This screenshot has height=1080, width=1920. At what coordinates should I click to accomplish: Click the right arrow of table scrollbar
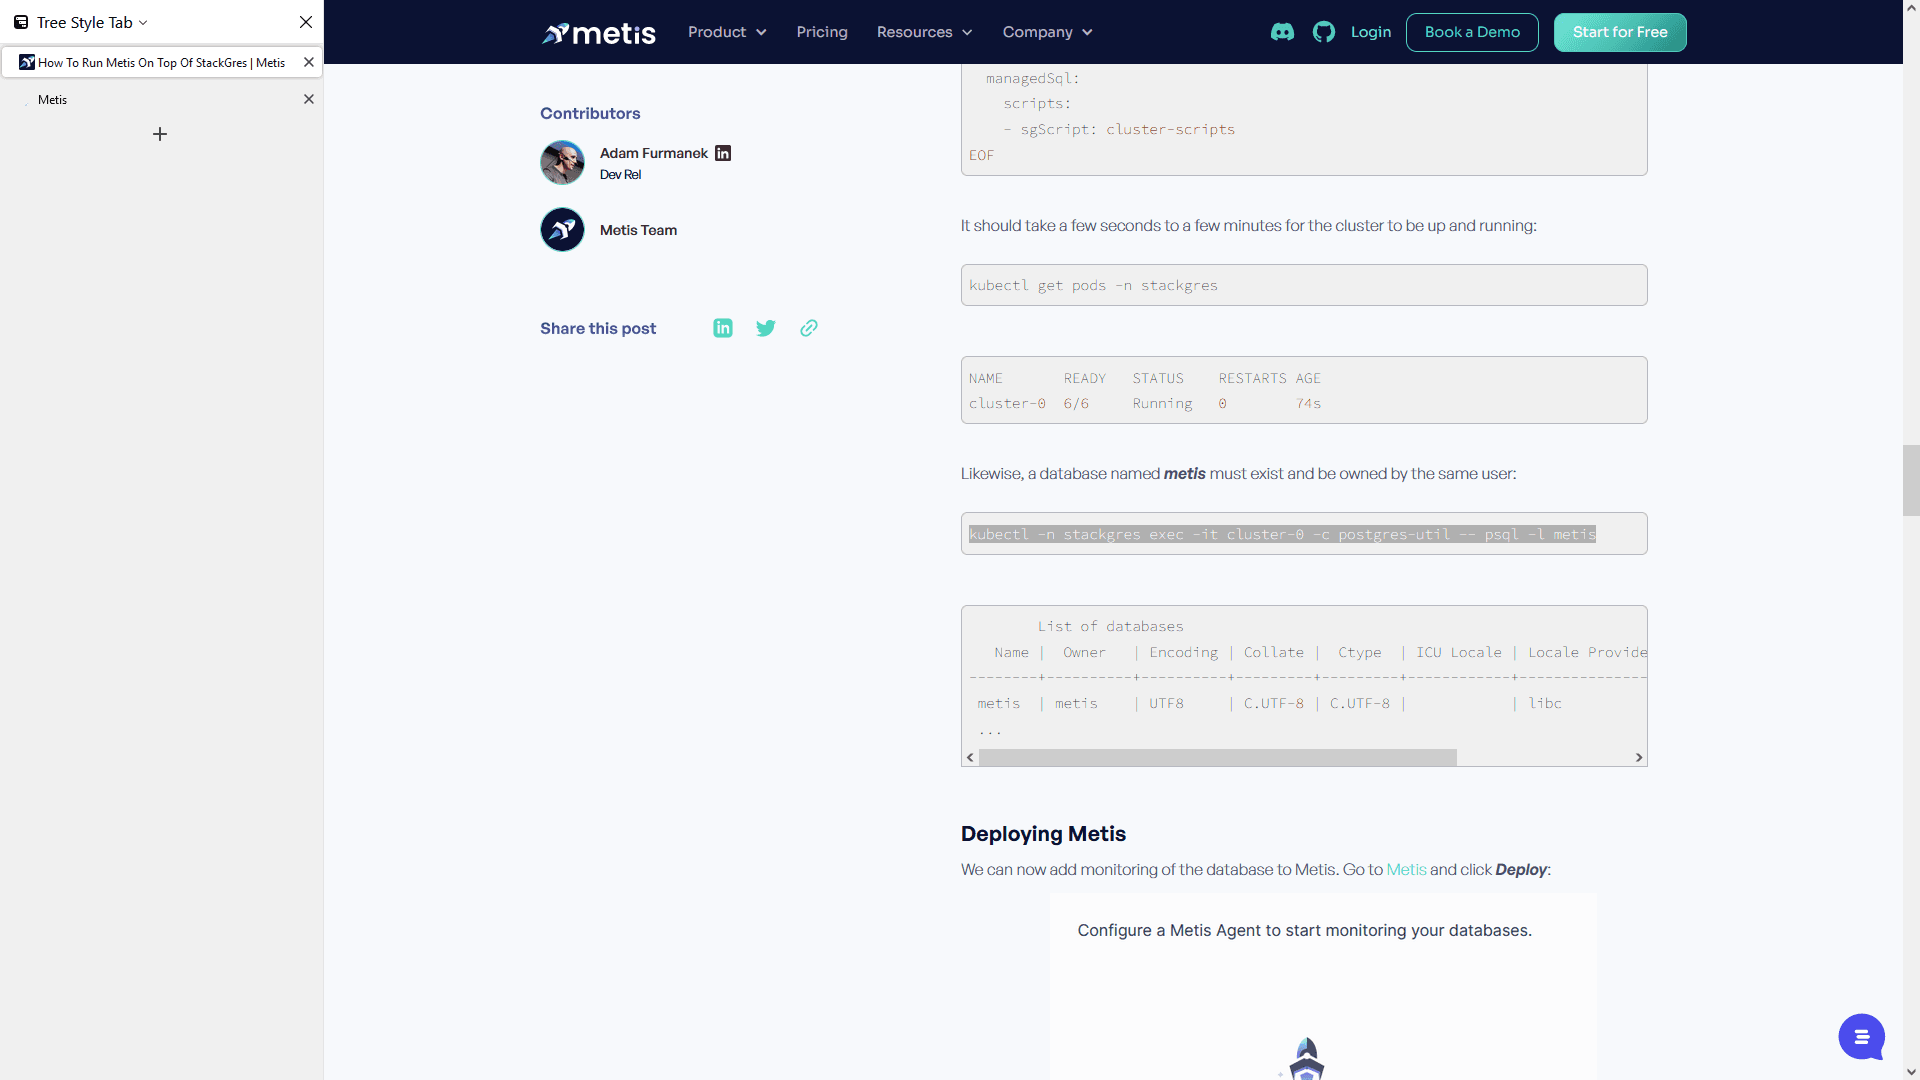pos(1639,758)
